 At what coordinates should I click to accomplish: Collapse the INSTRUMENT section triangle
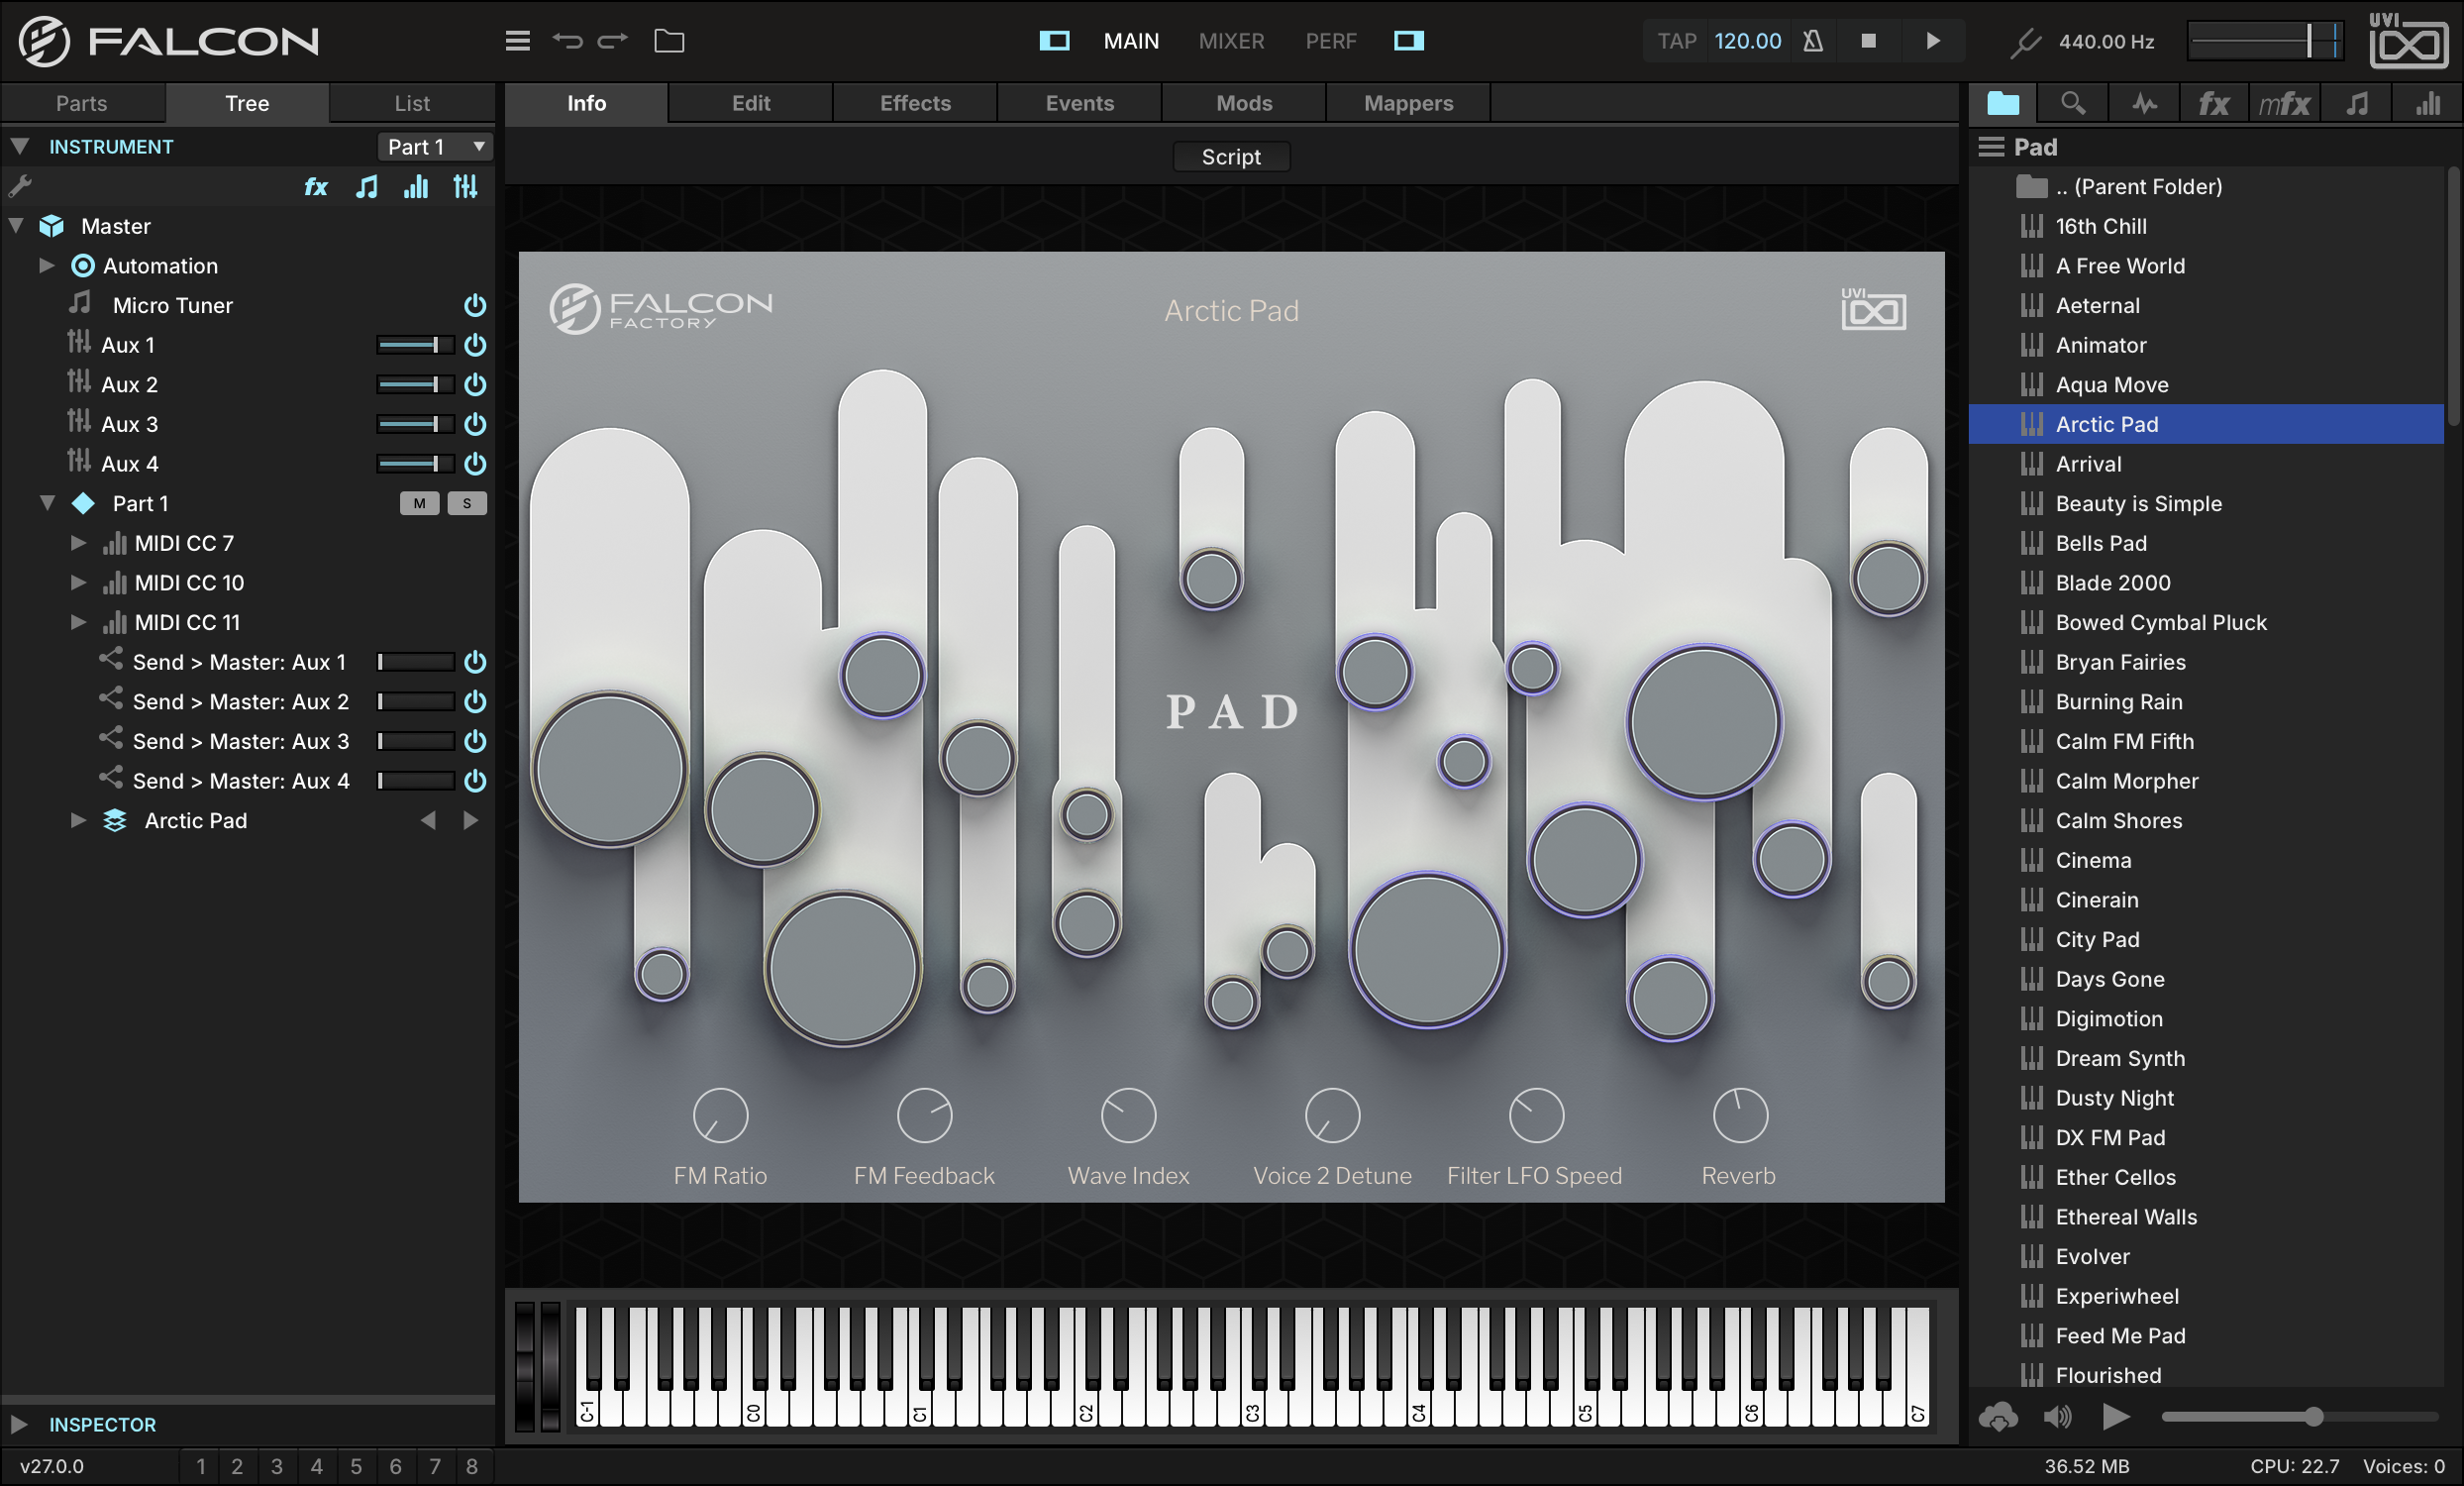pyautogui.click(x=19, y=146)
